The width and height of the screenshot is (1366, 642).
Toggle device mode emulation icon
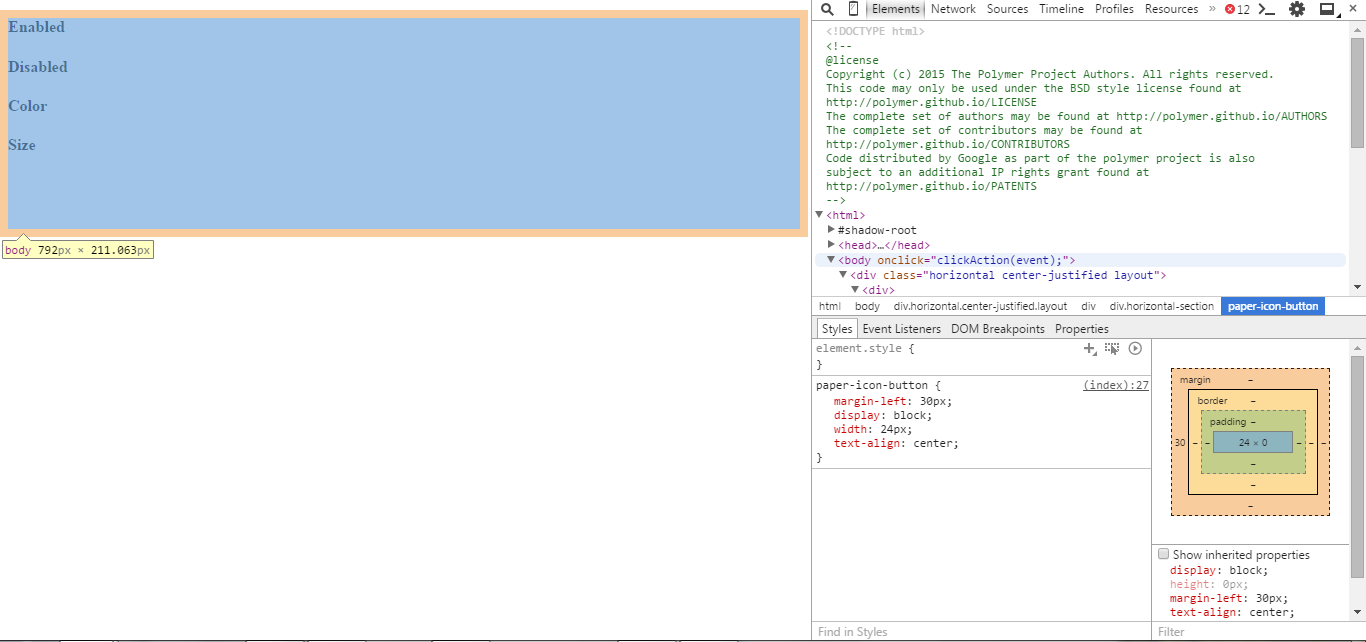pyautogui.click(x=852, y=9)
